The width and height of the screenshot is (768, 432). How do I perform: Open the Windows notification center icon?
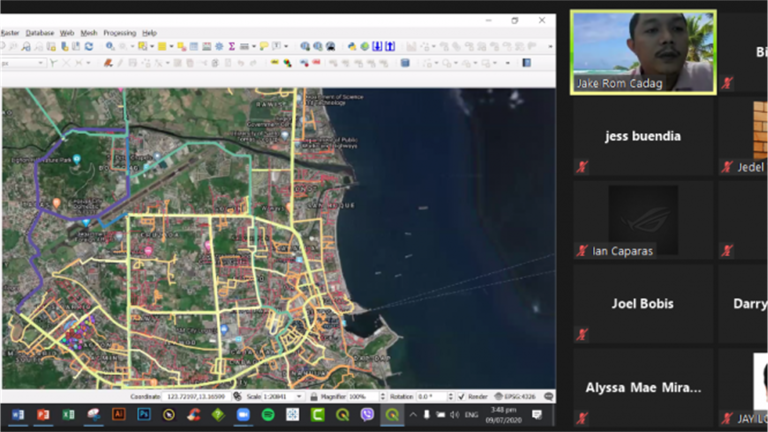[x=537, y=415]
